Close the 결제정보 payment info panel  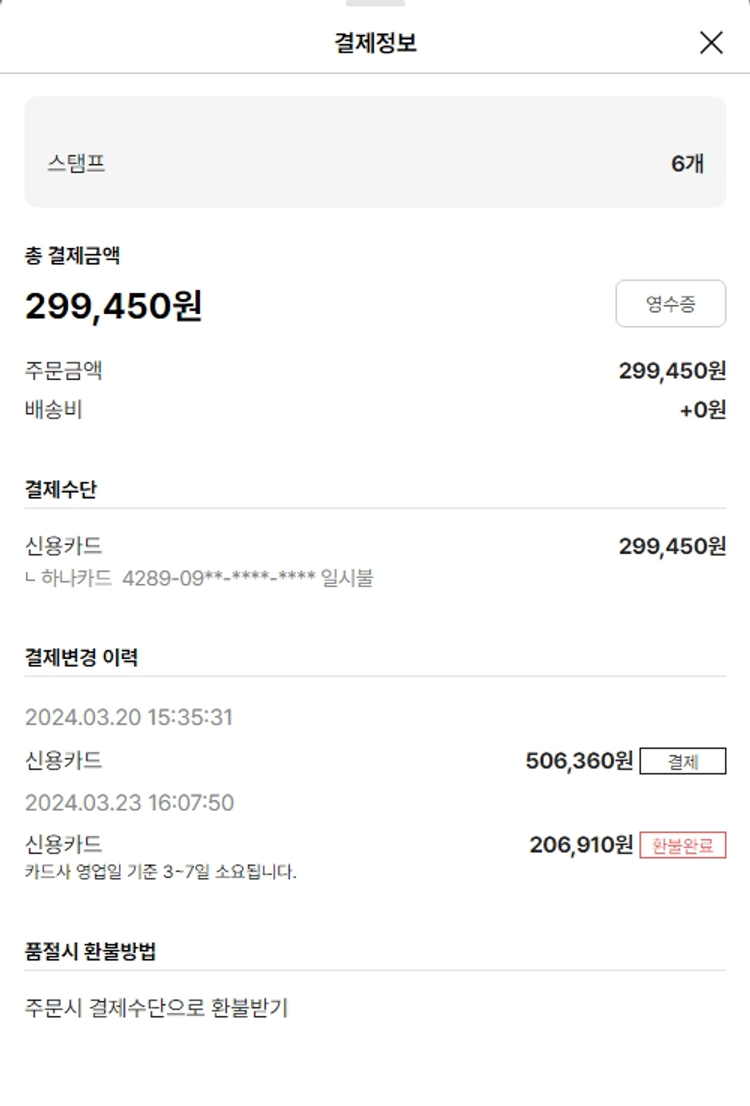[711, 43]
